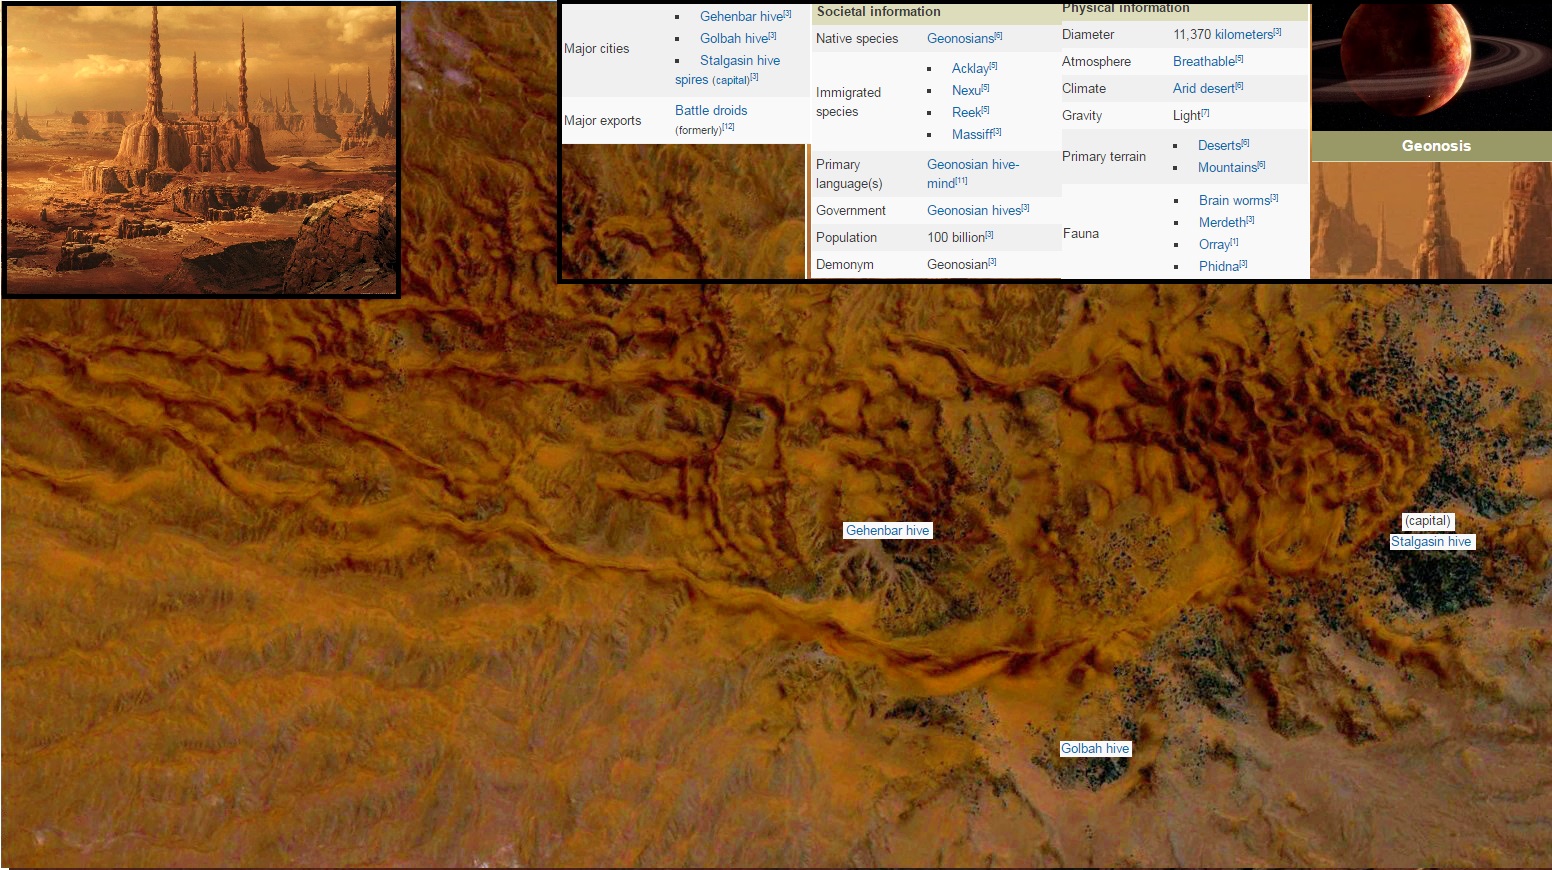Click the Arid desert climate link
This screenshot has height=870, width=1552.
pos(1203,89)
